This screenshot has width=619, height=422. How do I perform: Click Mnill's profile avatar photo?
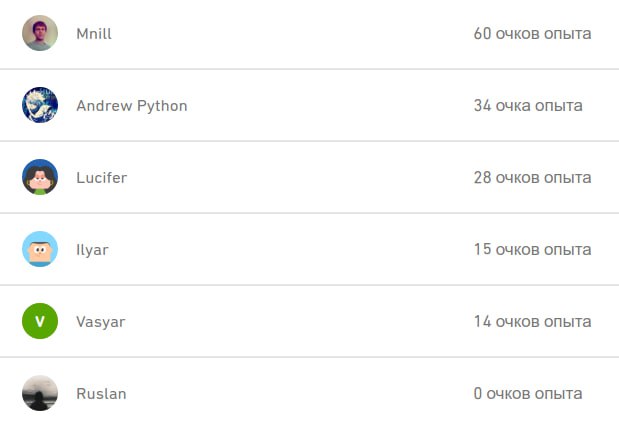pyautogui.click(x=40, y=33)
